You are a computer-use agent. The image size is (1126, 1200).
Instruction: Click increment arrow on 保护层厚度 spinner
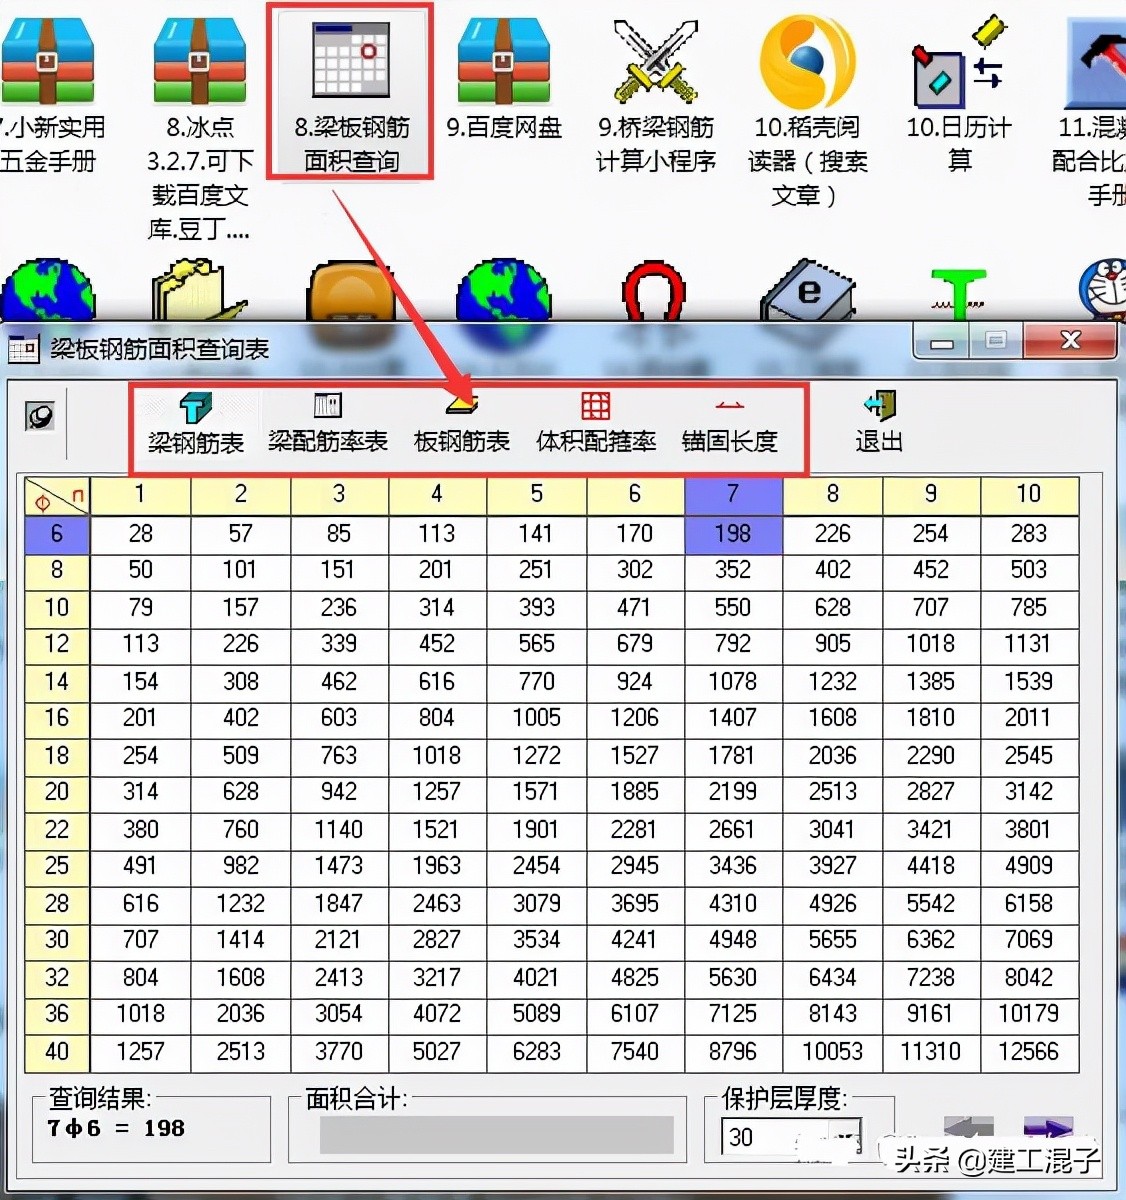click(x=845, y=1128)
